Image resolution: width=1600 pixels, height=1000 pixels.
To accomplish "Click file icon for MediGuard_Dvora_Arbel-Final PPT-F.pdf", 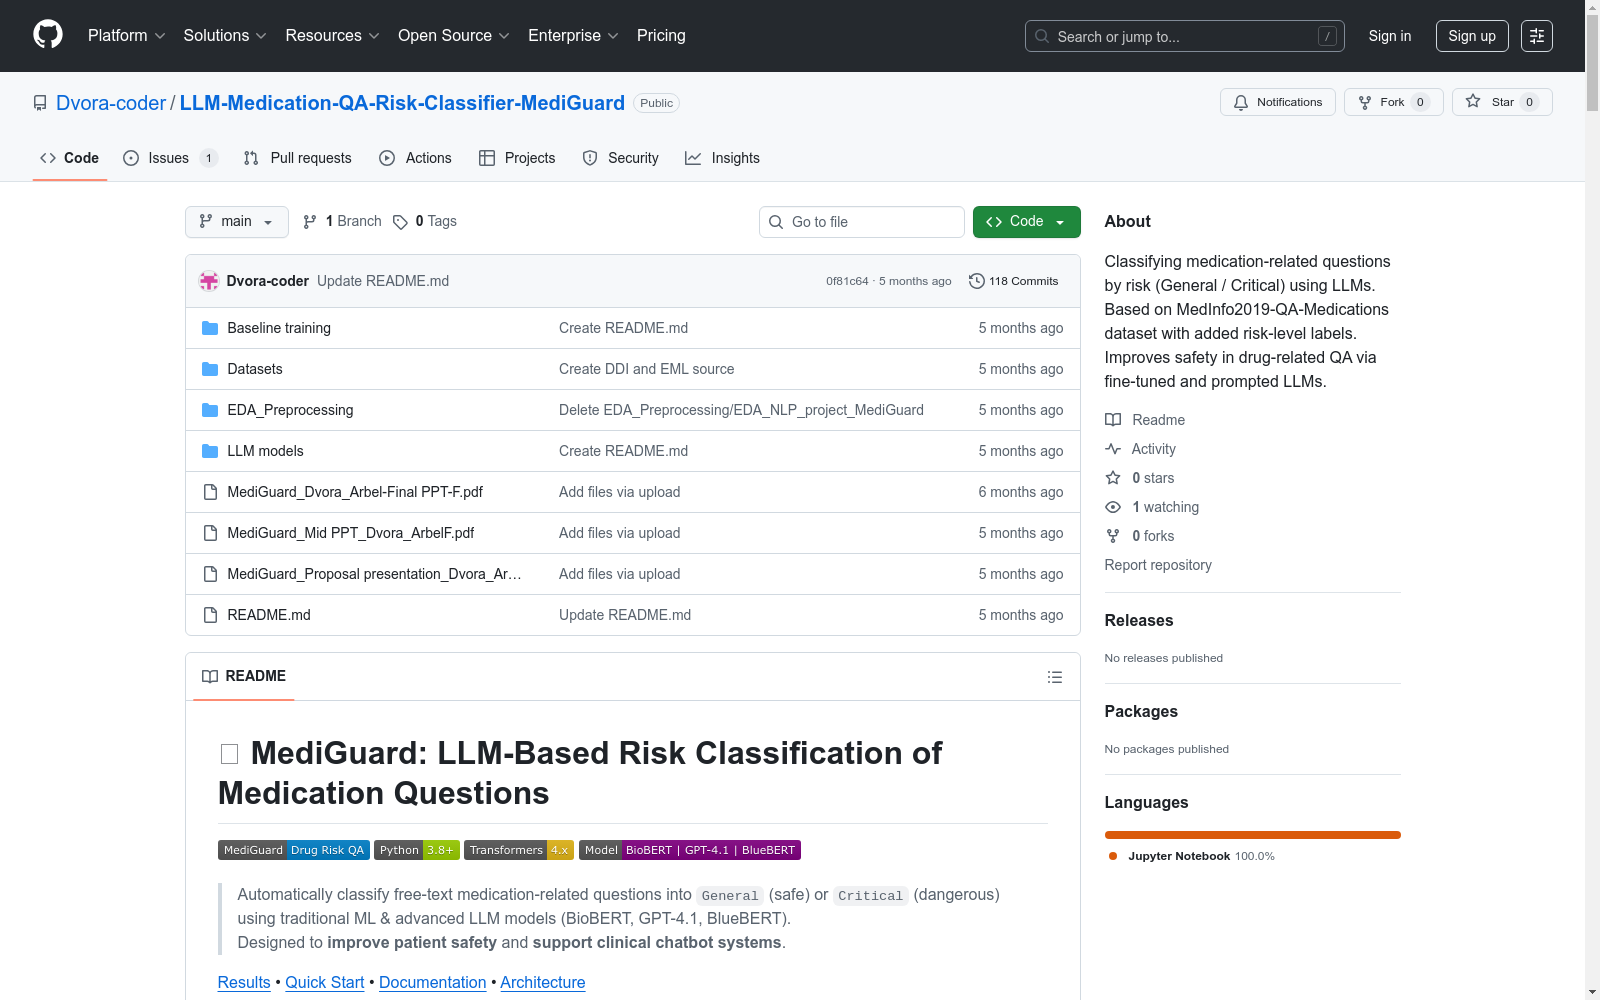I will 210,492.
